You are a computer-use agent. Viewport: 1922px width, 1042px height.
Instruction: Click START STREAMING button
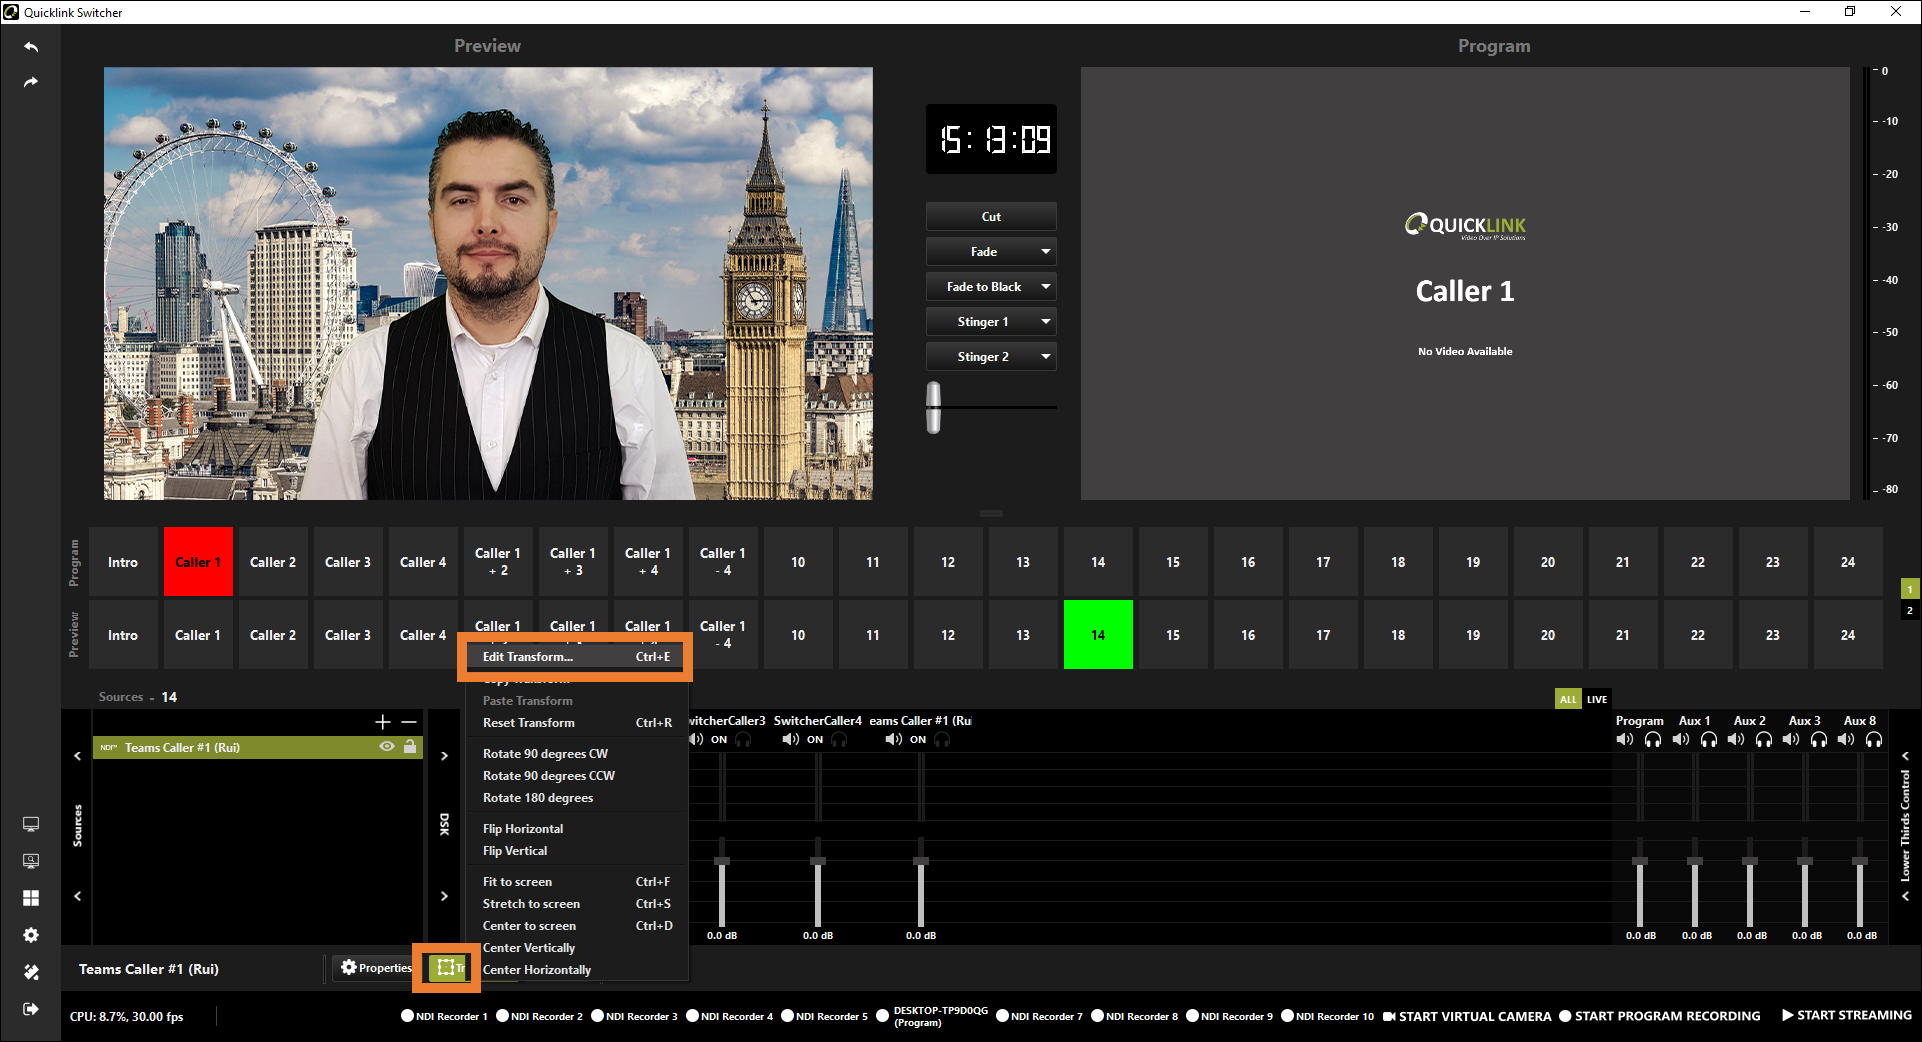[x=1846, y=1015]
